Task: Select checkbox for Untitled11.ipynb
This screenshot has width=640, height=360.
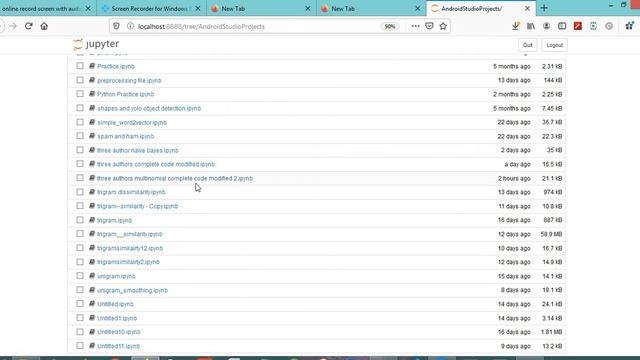Action: pyautogui.click(x=80, y=346)
